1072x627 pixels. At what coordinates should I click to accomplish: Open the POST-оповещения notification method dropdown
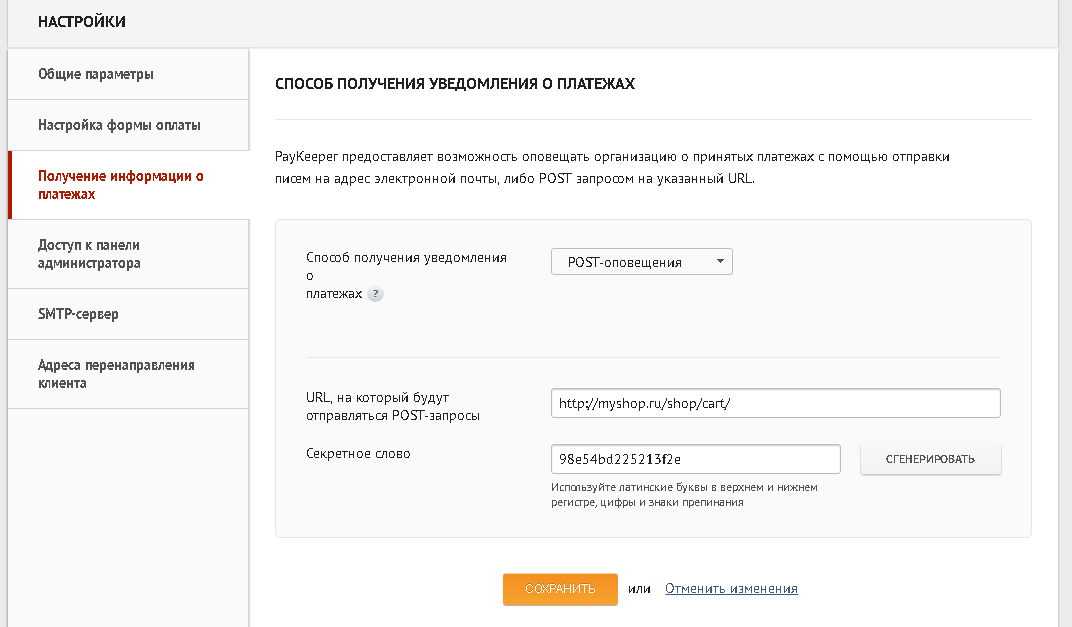(641, 262)
